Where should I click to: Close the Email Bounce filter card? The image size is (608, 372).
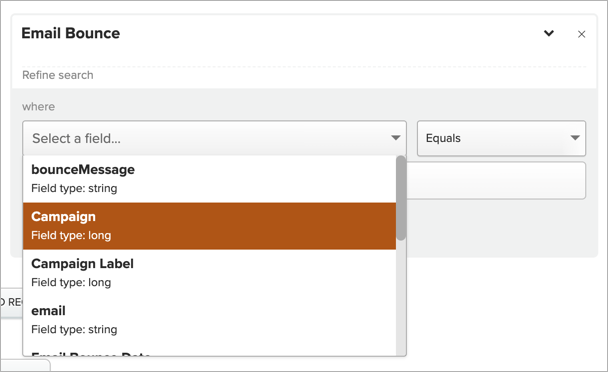tap(581, 35)
